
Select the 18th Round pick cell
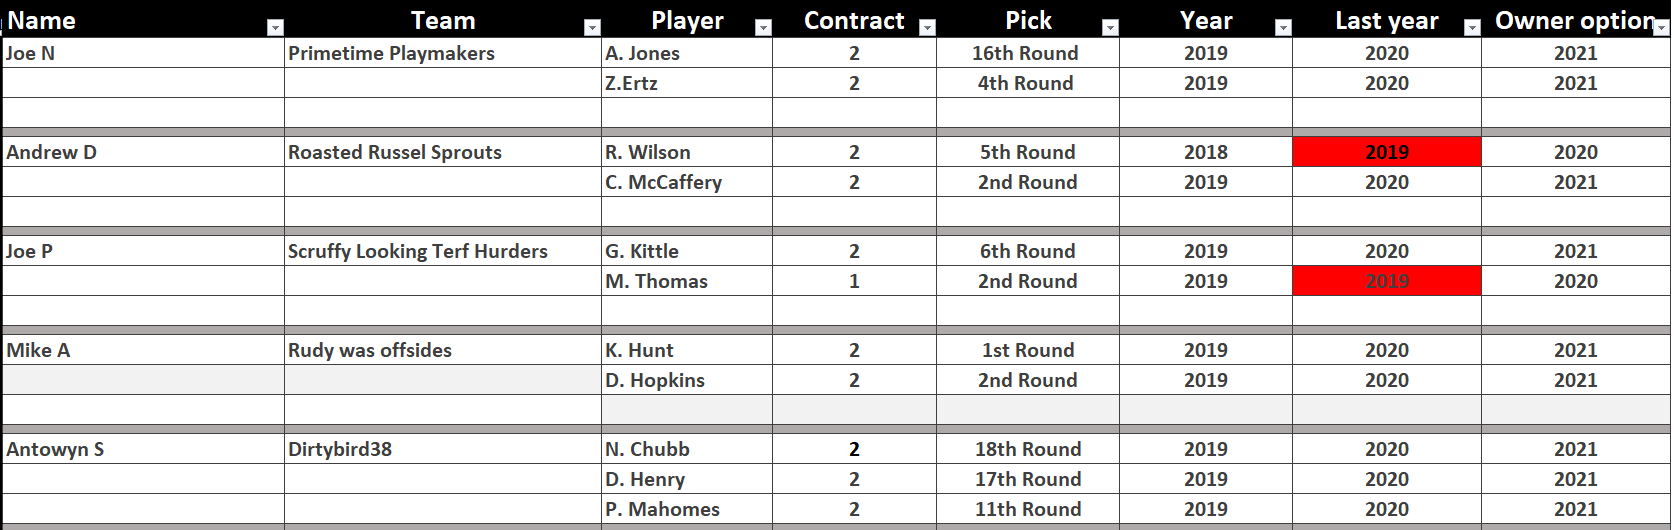tap(1028, 449)
